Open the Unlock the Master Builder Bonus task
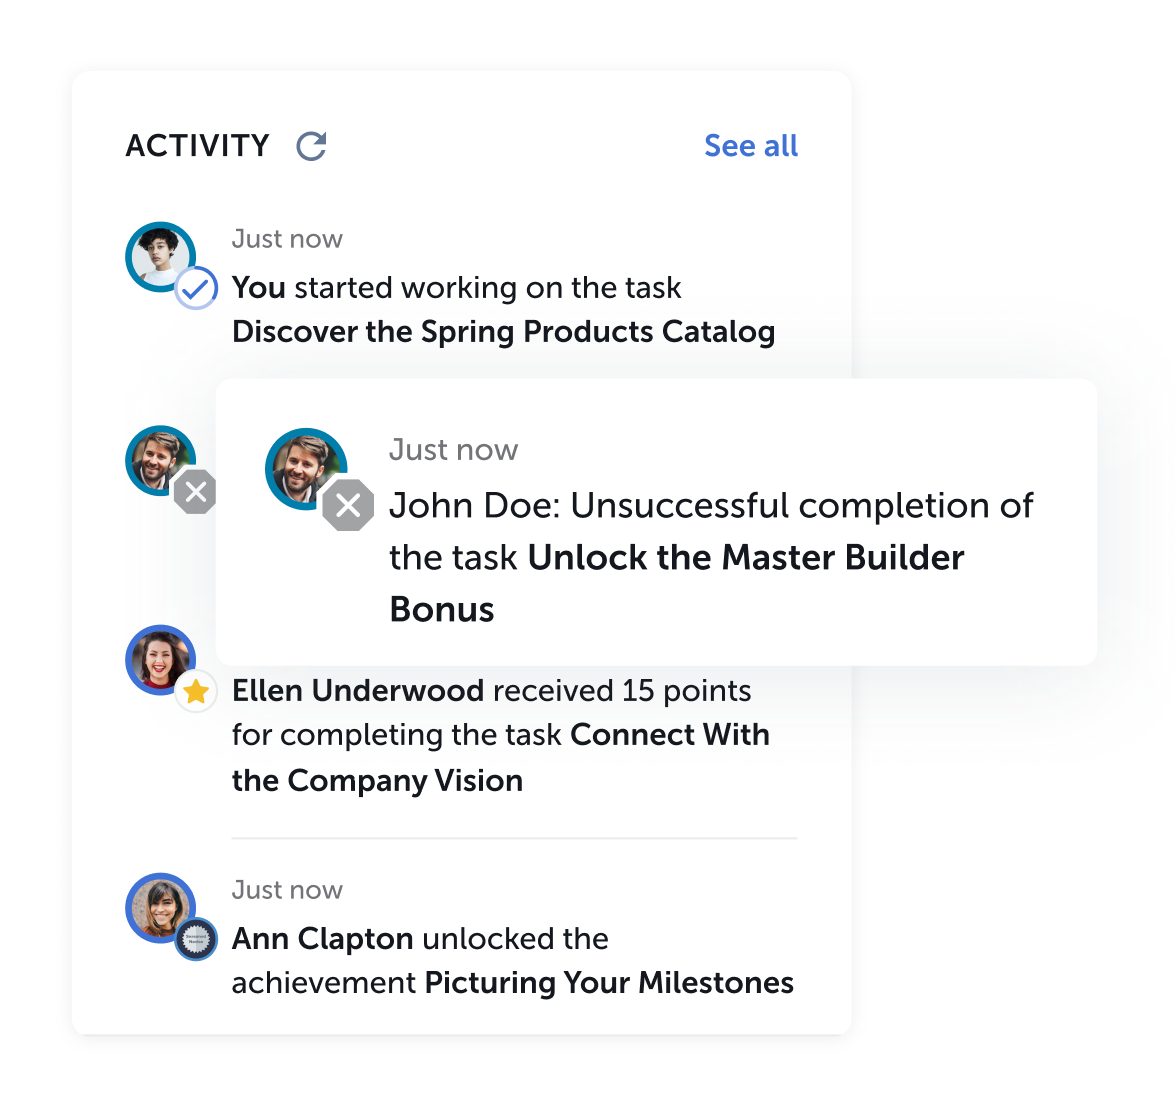This screenshot has height=1108, width=1176. (676, 583)
